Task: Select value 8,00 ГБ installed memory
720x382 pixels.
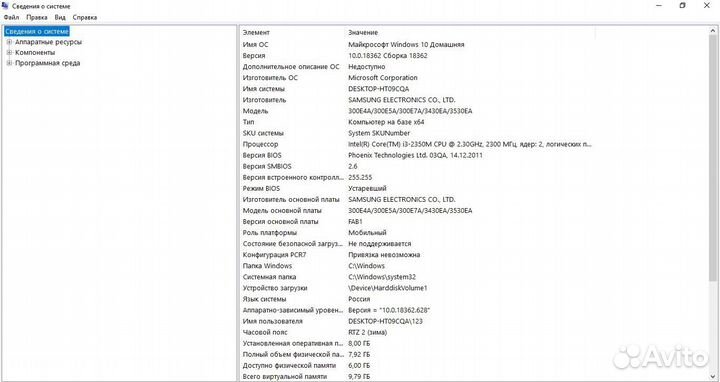Action: pyautogui.click(x=359, y=343)
